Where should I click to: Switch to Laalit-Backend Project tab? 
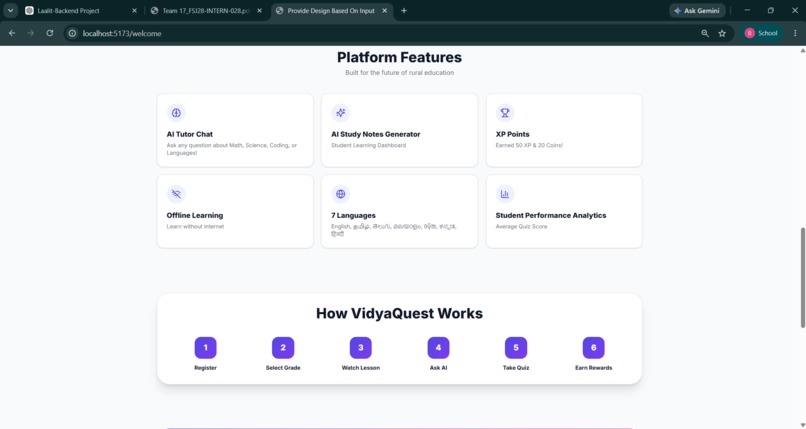[81, 11]
